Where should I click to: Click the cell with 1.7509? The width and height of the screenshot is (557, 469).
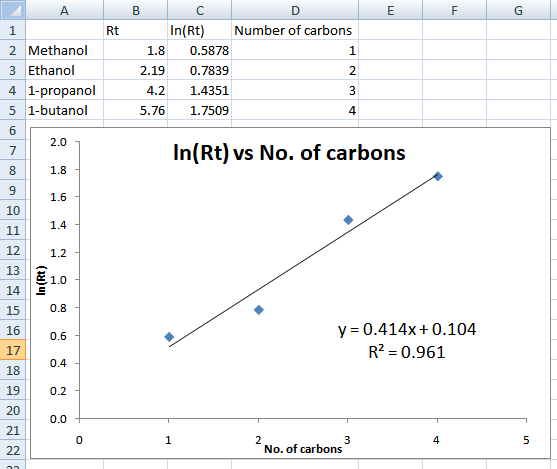click(199, 110)
